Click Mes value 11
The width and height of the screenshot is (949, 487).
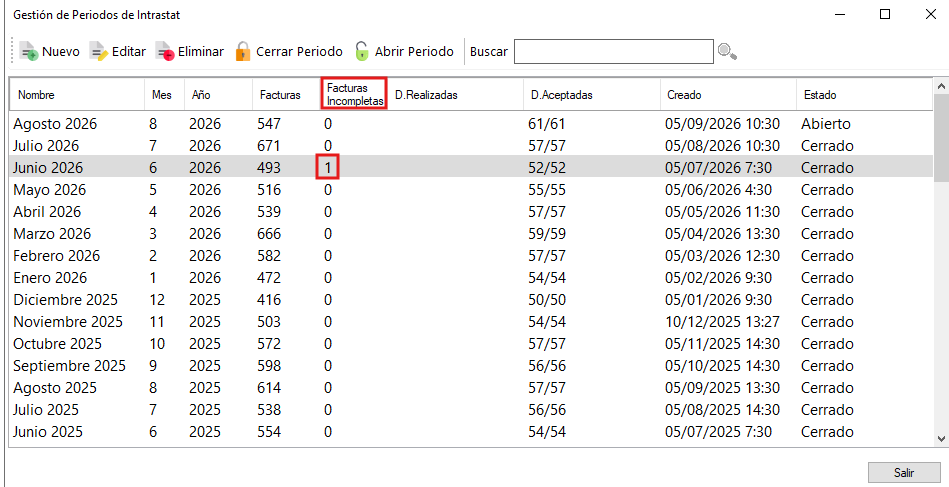pos(157,322)
